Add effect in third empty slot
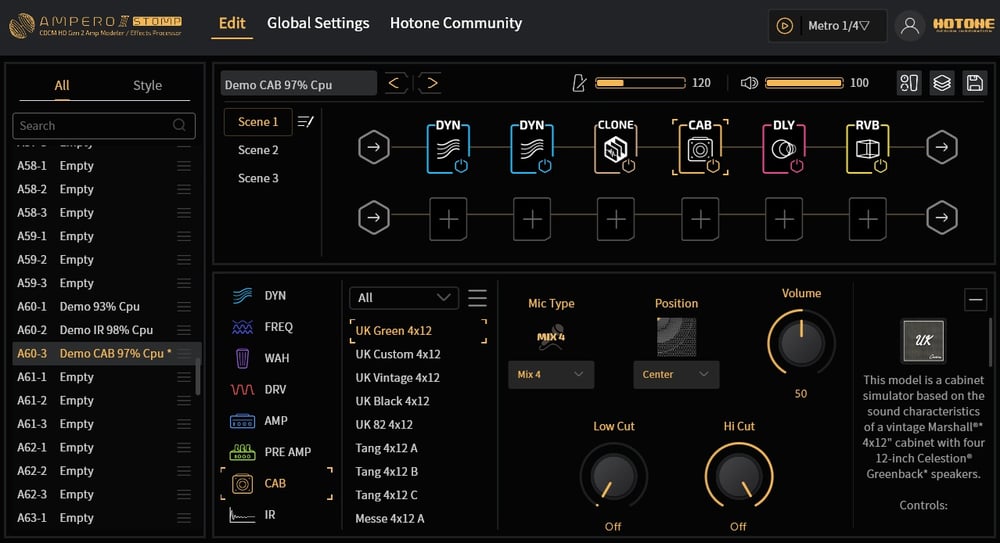Viewport: 1000px width, 543px height. tap(615, 219)
